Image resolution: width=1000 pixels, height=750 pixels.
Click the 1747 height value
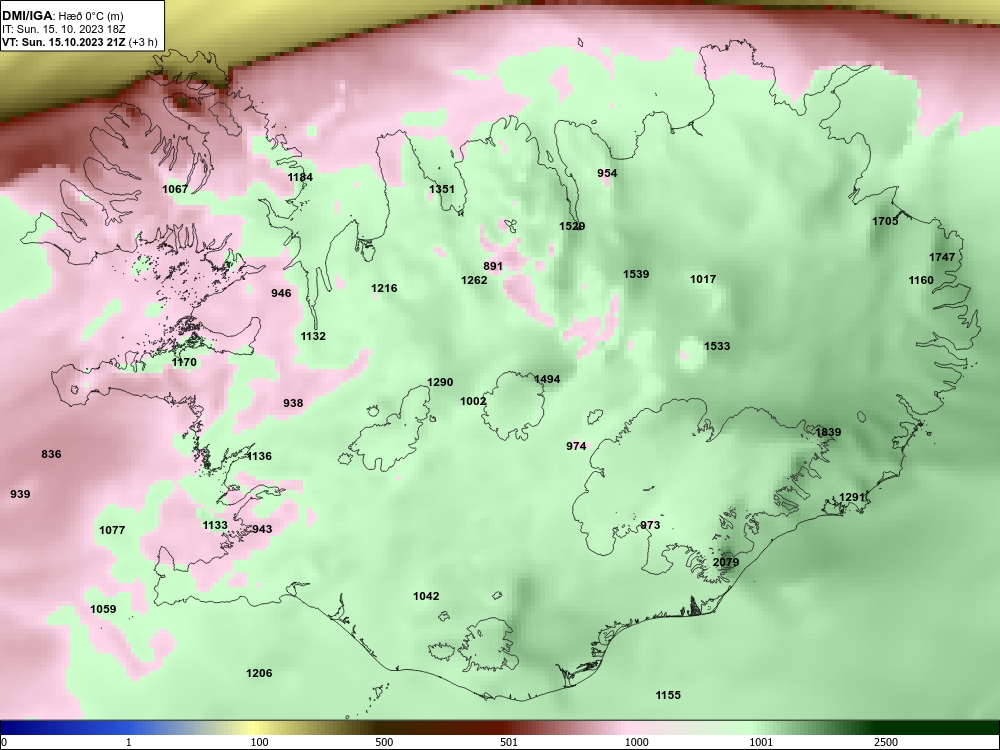[x=942, y=257]
